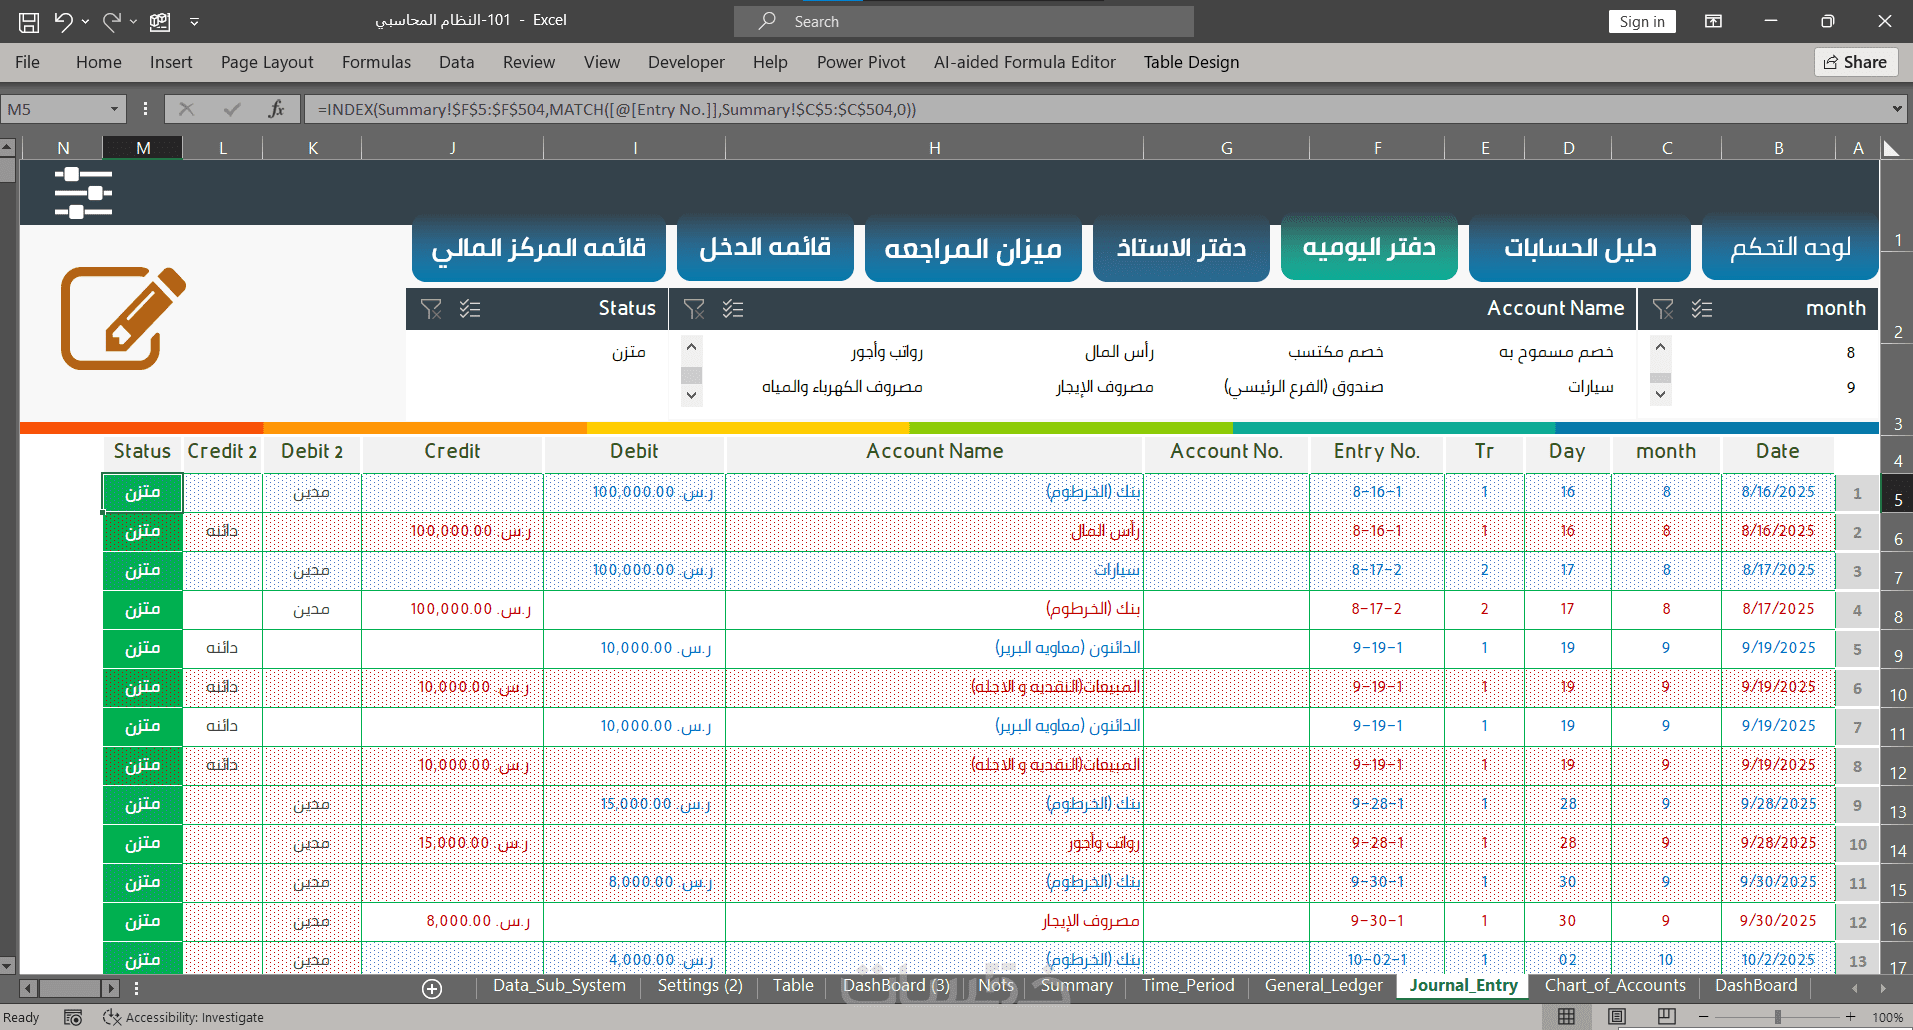
Task: Open the Power Pivot tab
Action: [x=861, y=62]
